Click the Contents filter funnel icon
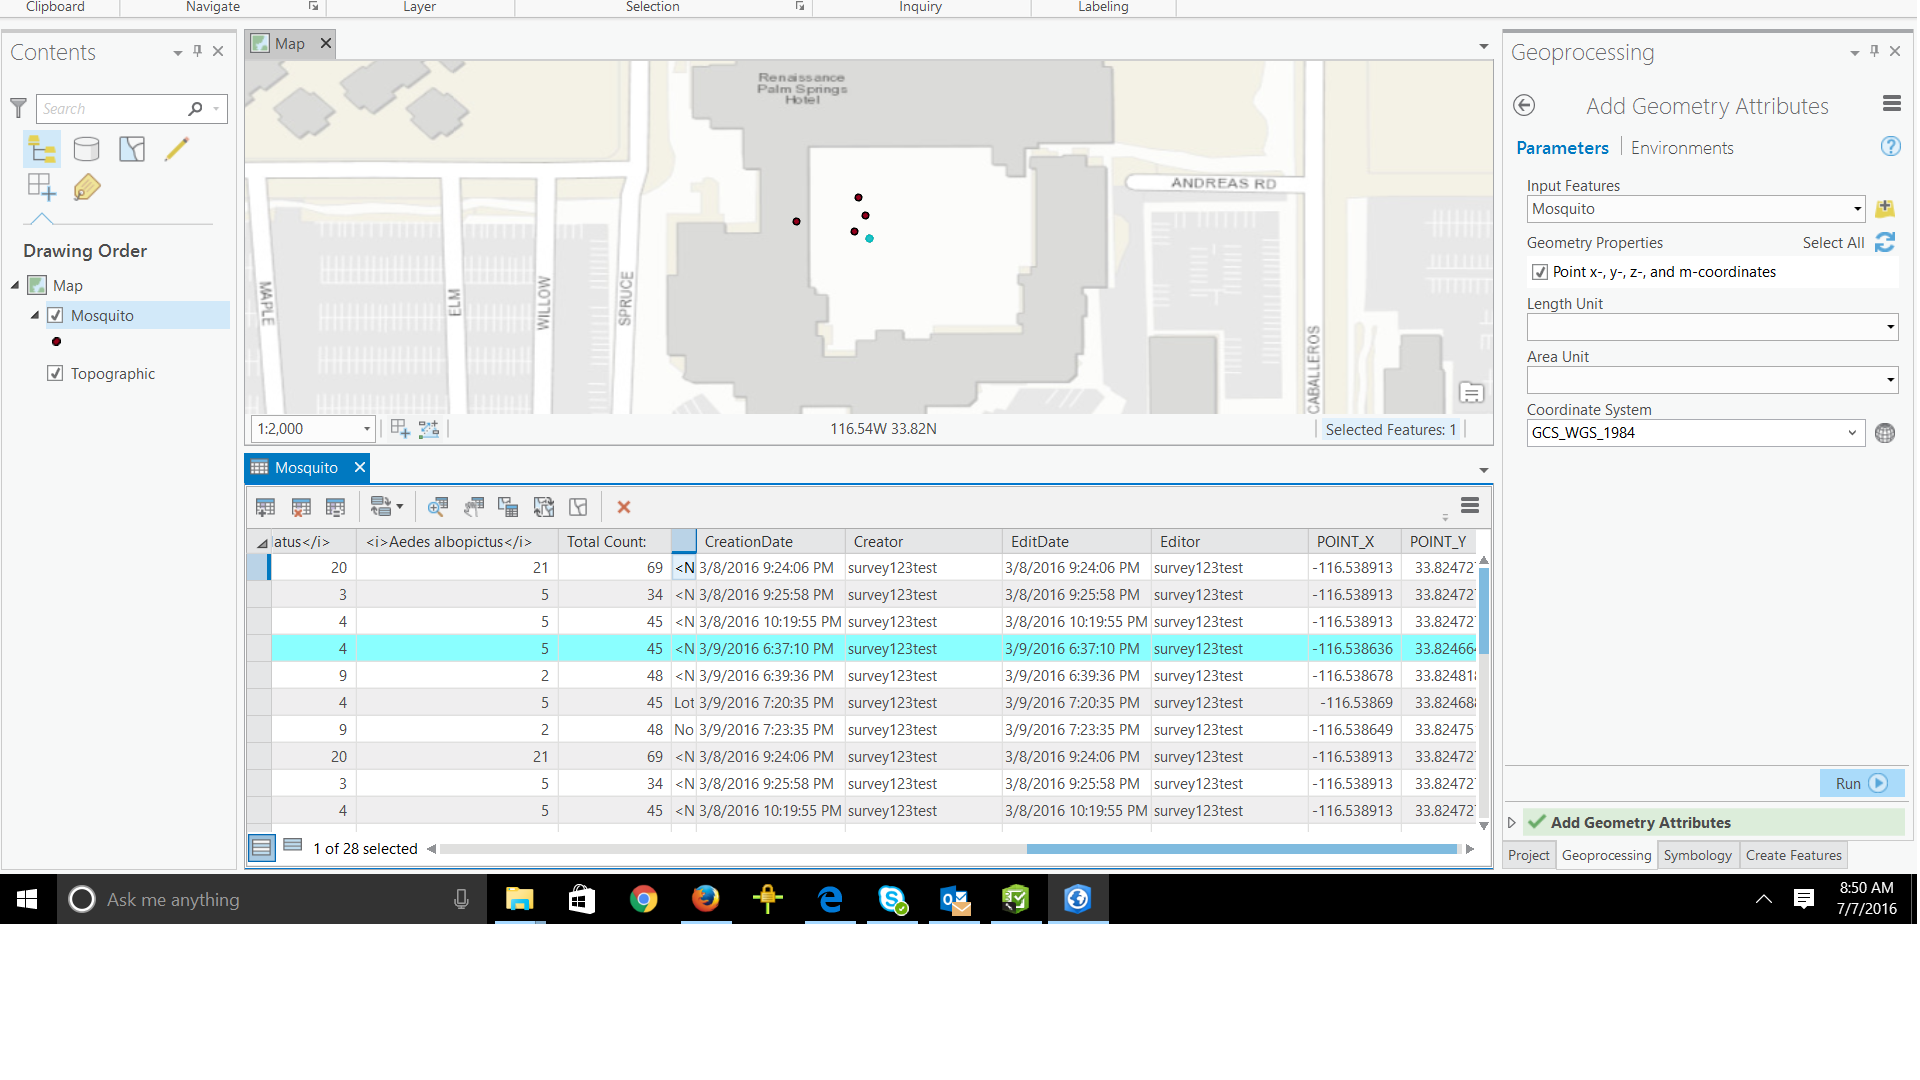This screenshot has width=1920, height=1080. pos(18,108)
